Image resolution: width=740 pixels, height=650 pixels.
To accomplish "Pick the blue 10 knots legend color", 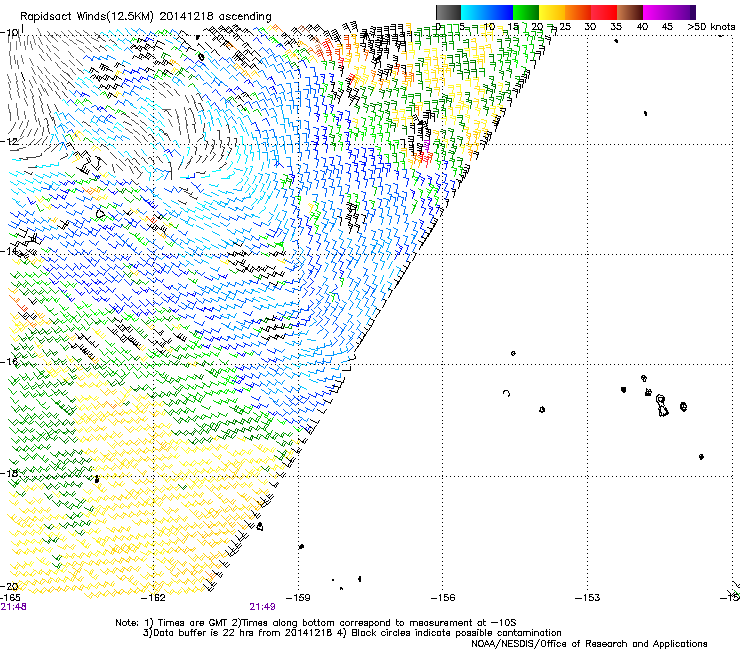I will click(500, 12).
